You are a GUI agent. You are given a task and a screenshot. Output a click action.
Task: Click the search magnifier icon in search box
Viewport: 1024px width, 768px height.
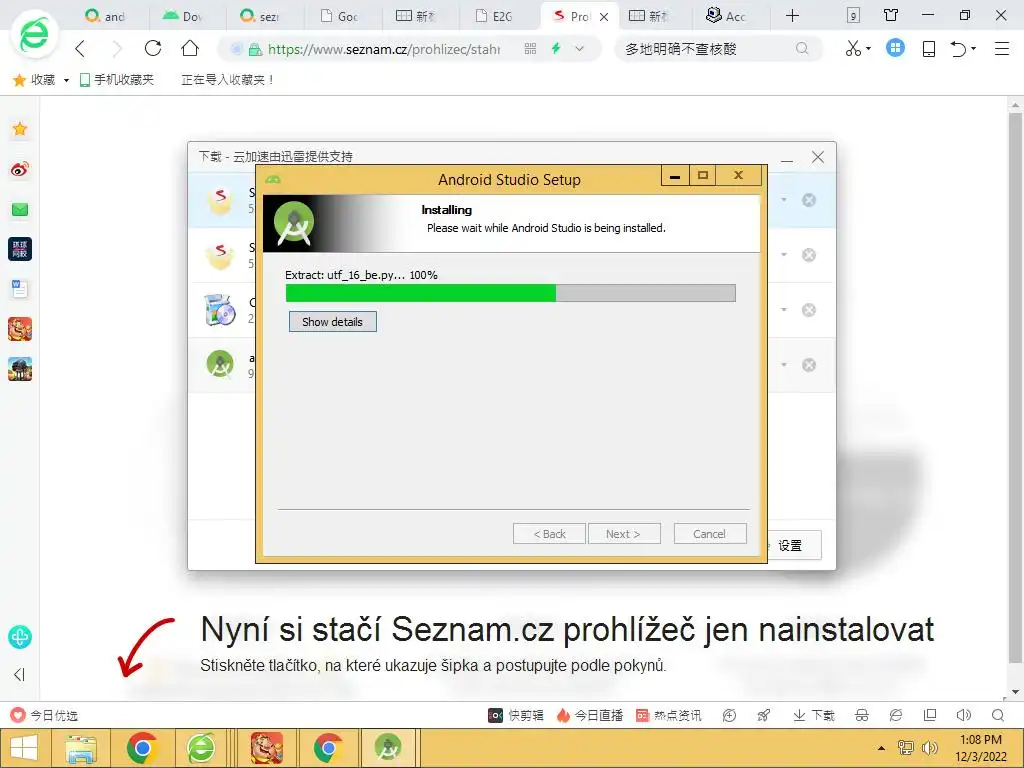click(x=802, y=48)
